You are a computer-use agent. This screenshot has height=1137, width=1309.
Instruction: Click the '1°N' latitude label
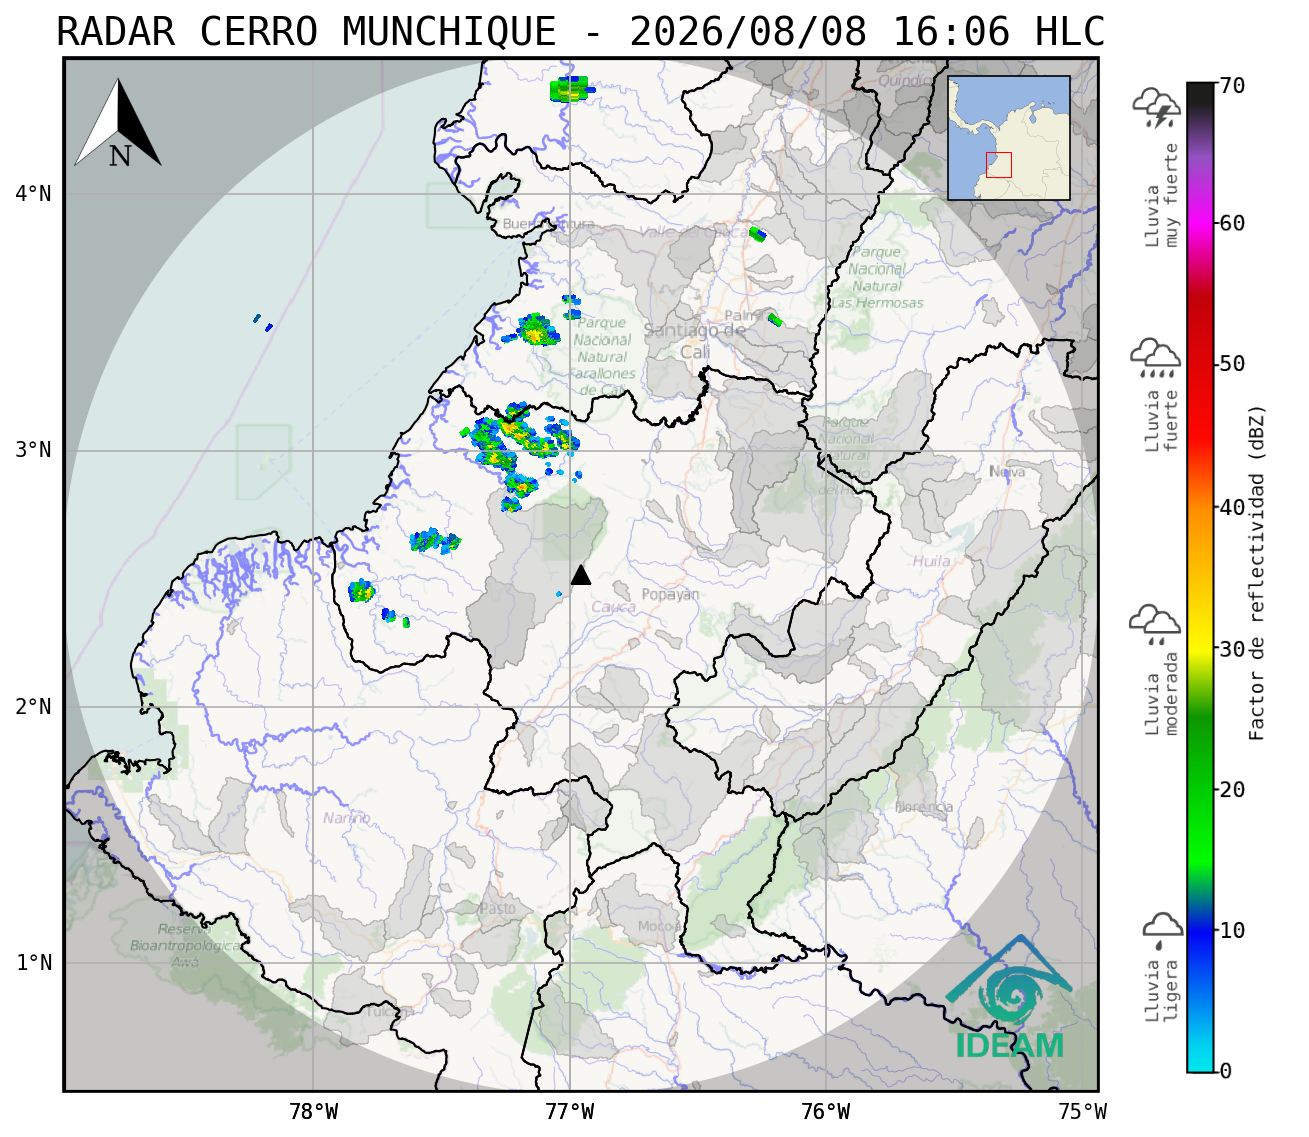pos(33,963)
